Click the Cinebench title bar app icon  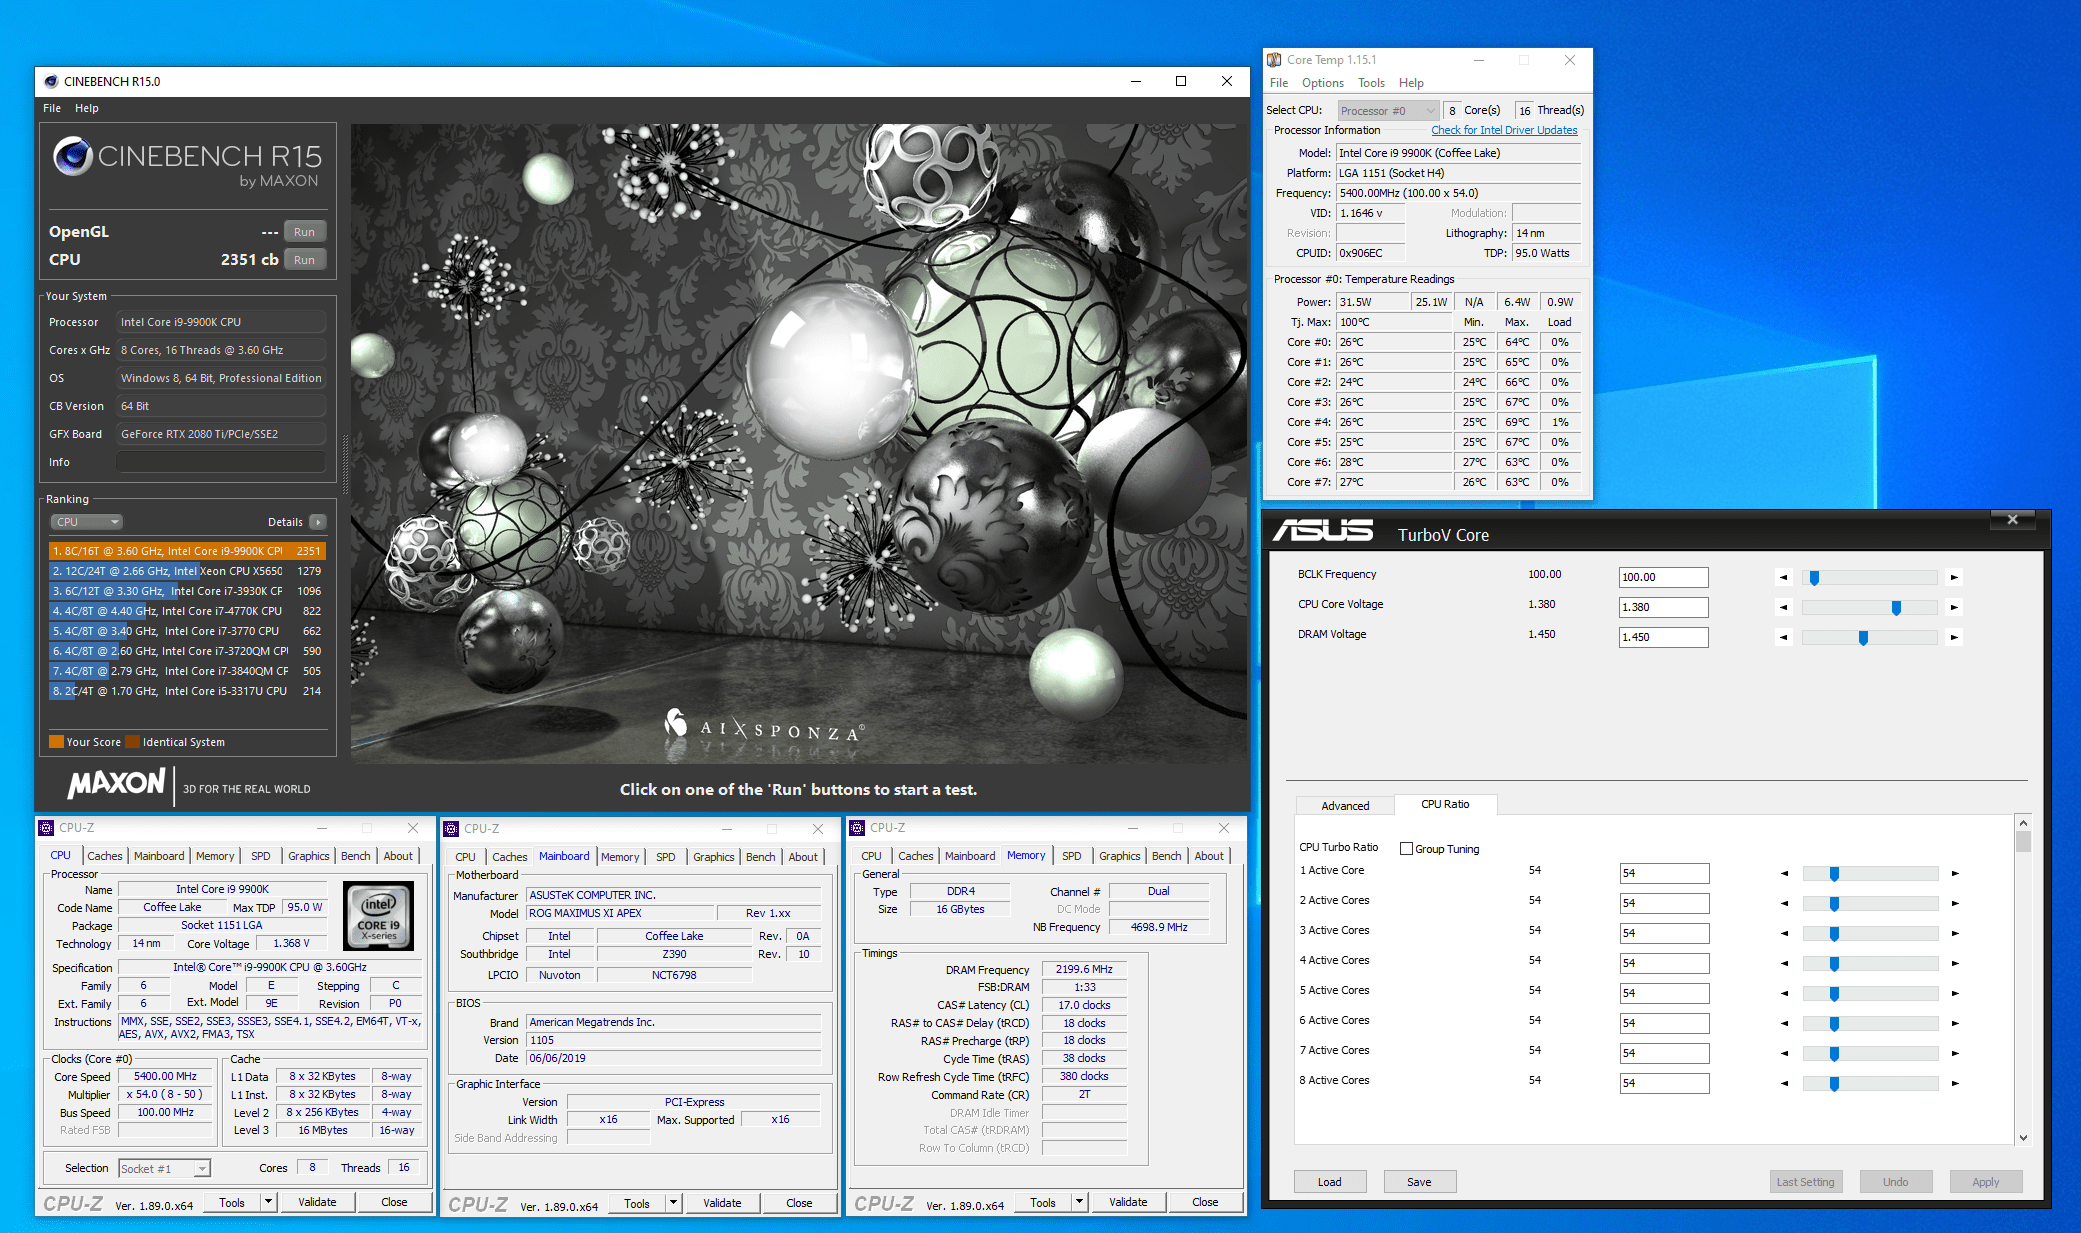tap(51, 81)
